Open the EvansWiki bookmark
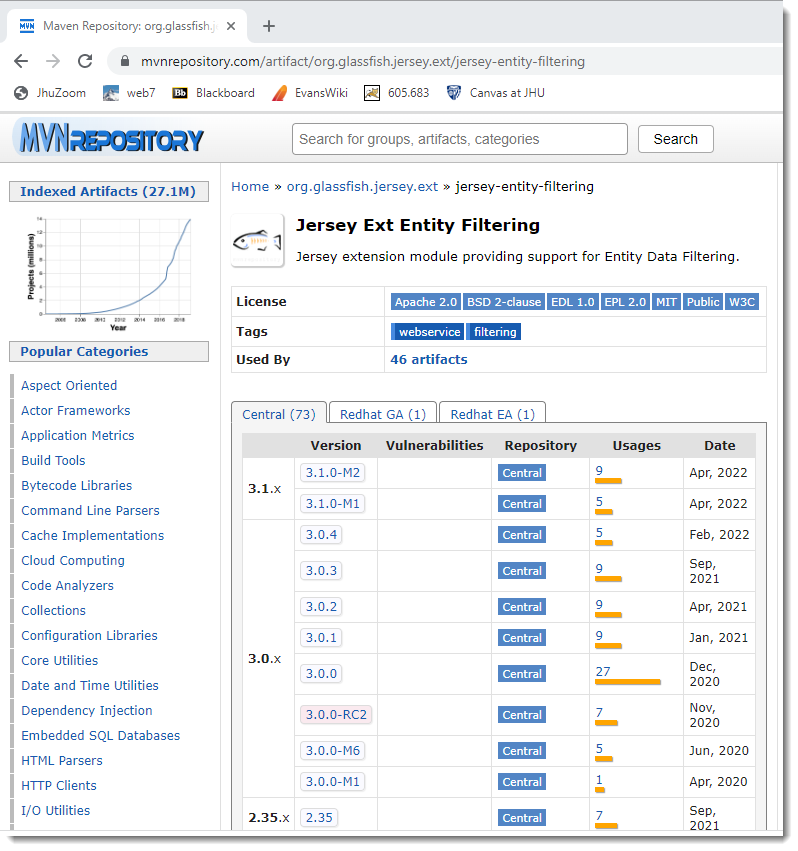The image size is (798, 851). [x=310, y=93]
